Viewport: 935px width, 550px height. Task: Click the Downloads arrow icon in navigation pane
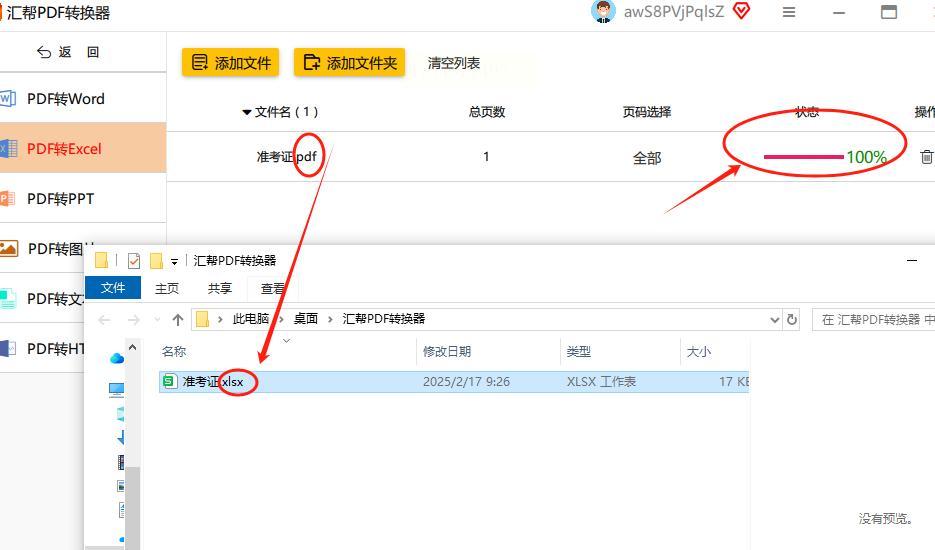121,437
